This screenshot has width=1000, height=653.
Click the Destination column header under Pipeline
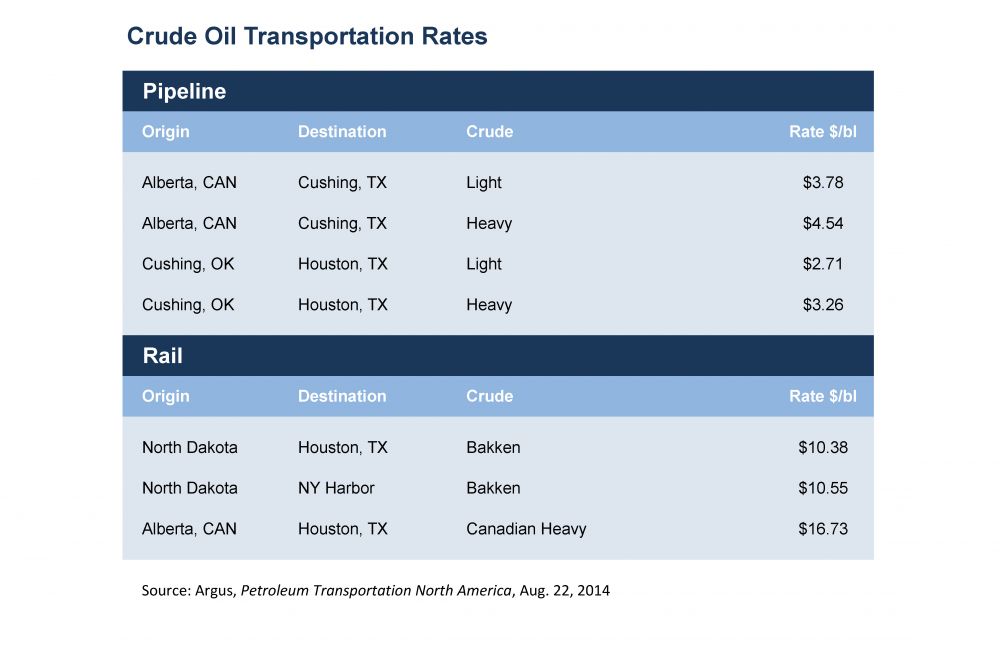[342, 132]
